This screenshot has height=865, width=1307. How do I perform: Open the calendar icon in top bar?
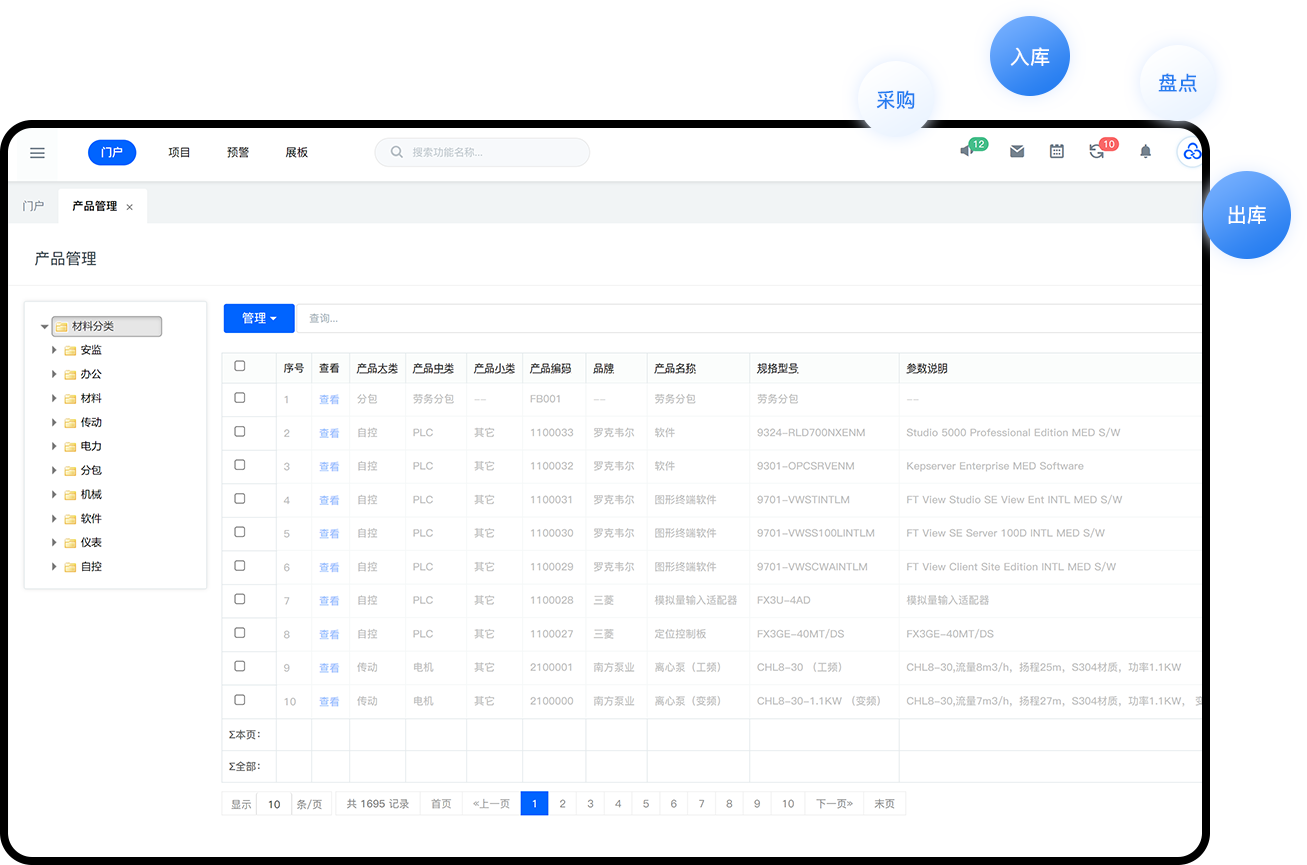1057,152
